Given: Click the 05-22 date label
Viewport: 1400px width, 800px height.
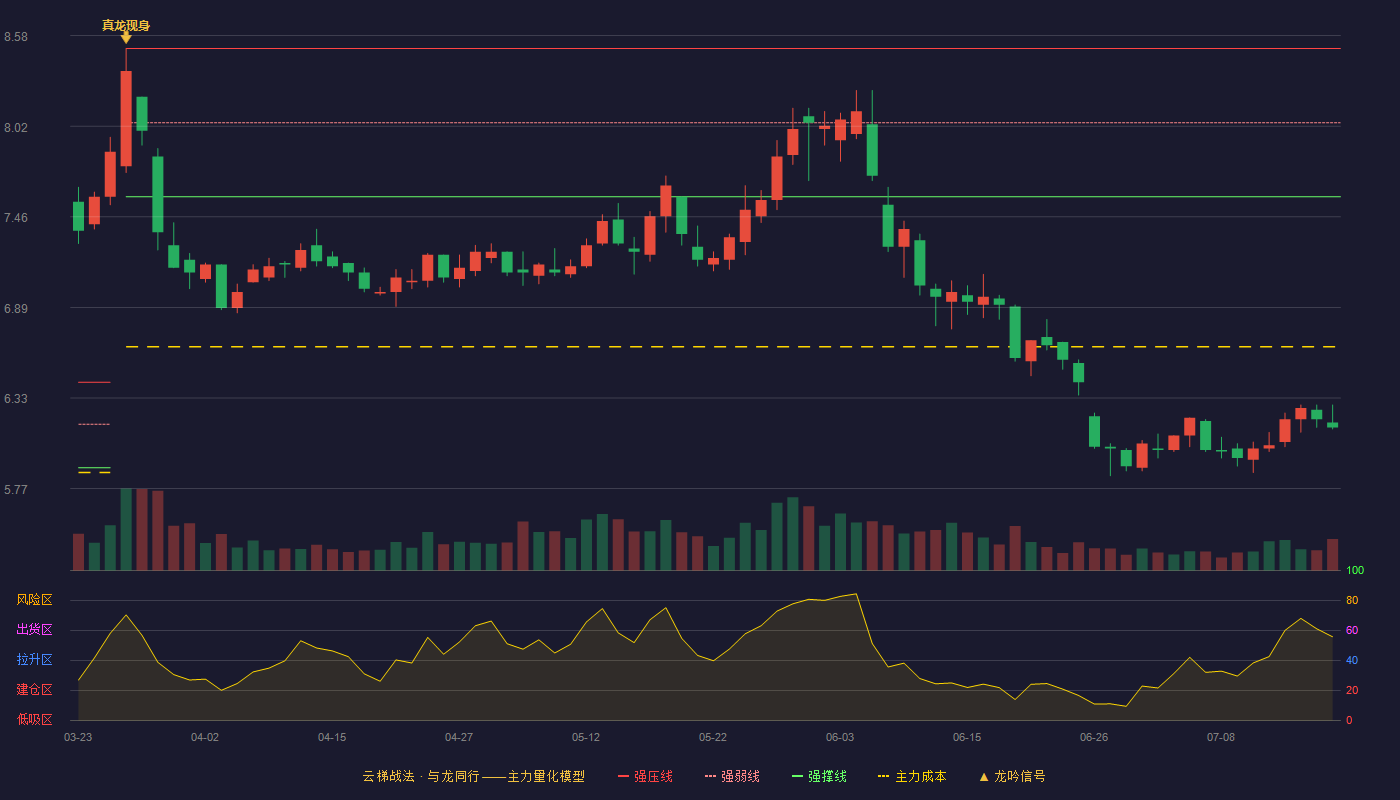Looking at the screenshot, I should click(x=713, y=737).
